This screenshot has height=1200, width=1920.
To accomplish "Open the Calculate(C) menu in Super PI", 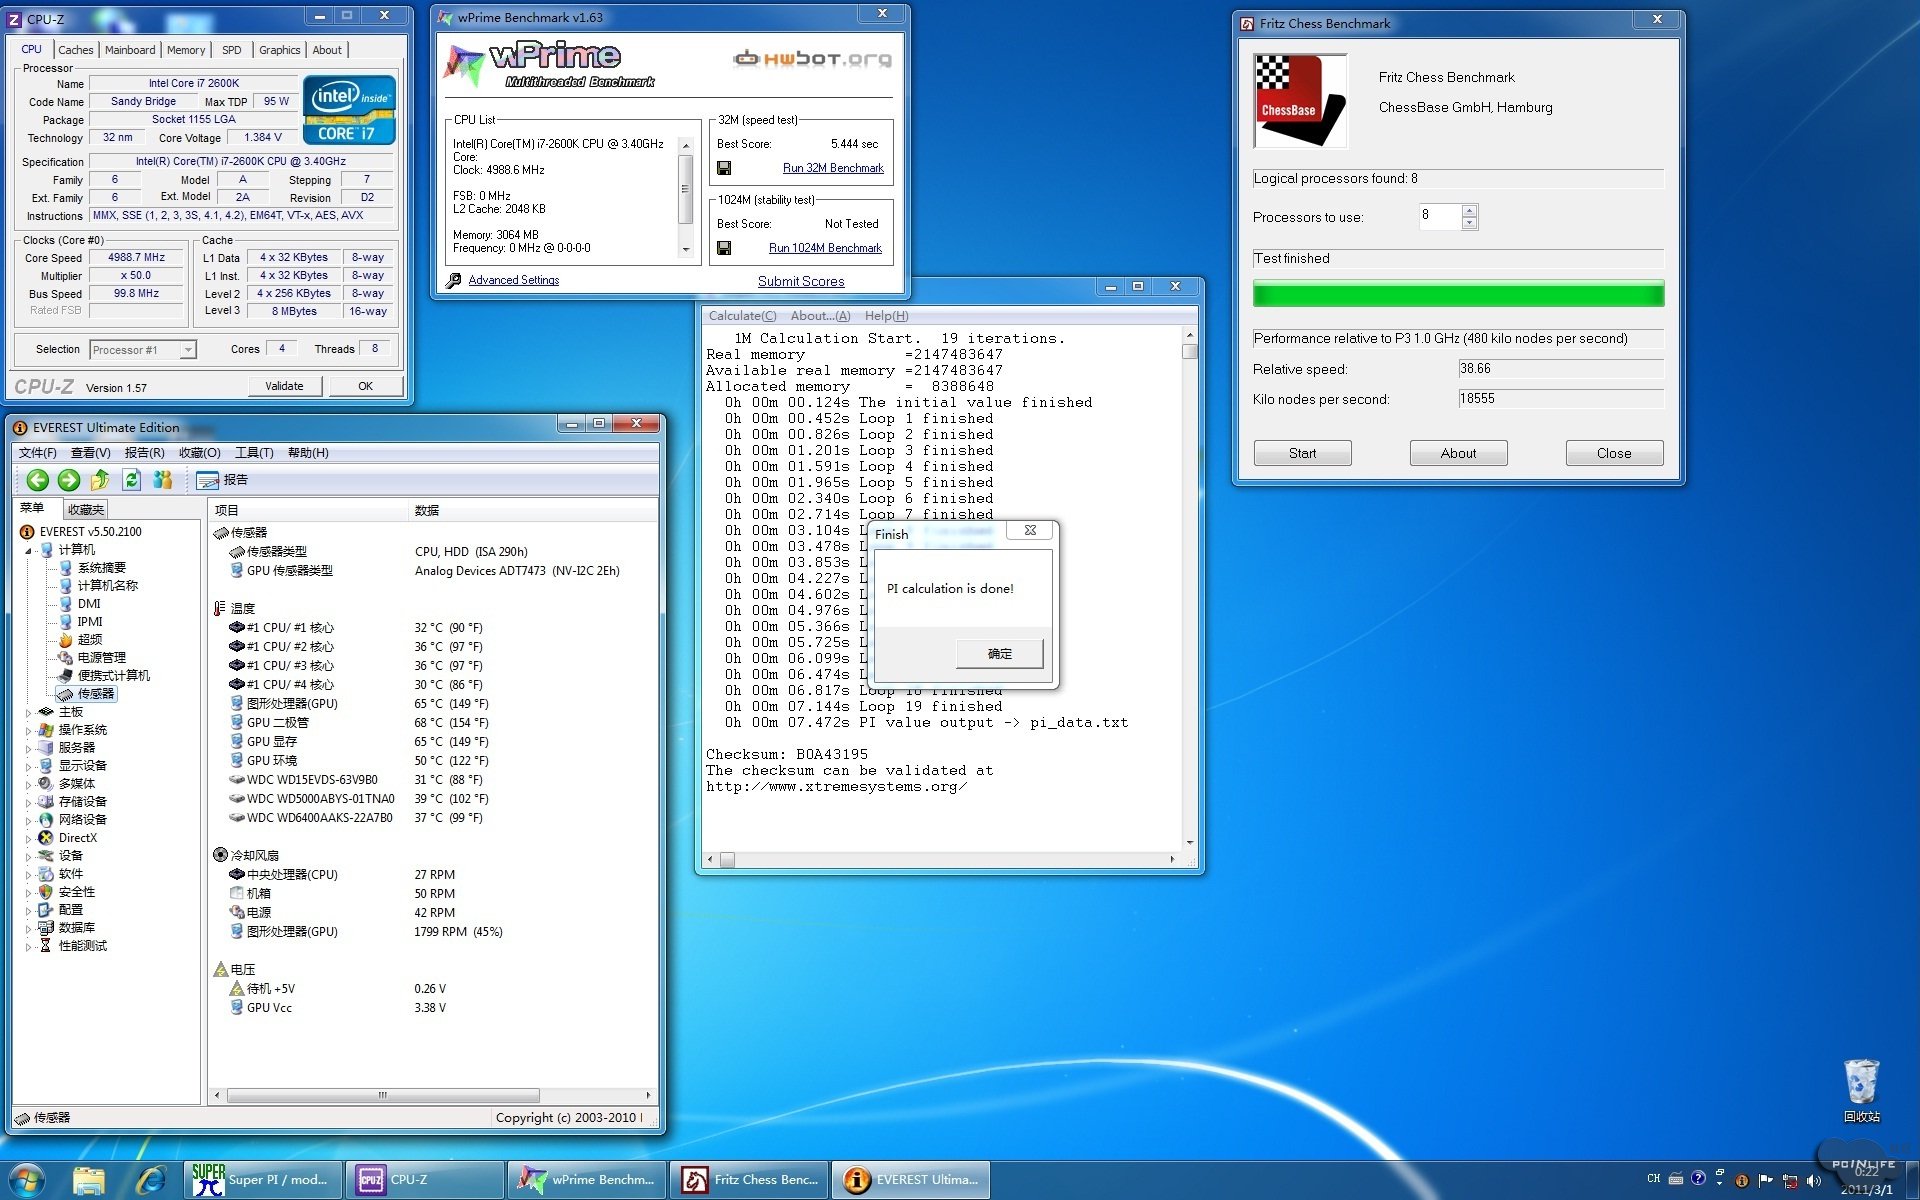I will (742, 316).
